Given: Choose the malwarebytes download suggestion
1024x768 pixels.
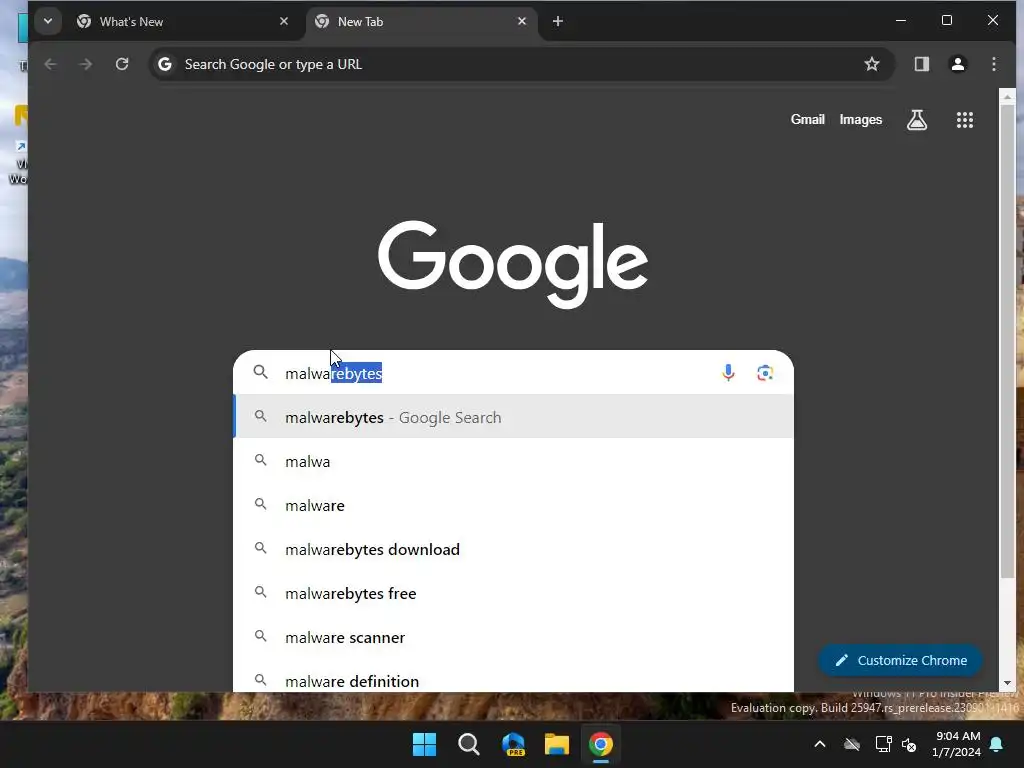Looking at the screenshot, I should 513,549.
